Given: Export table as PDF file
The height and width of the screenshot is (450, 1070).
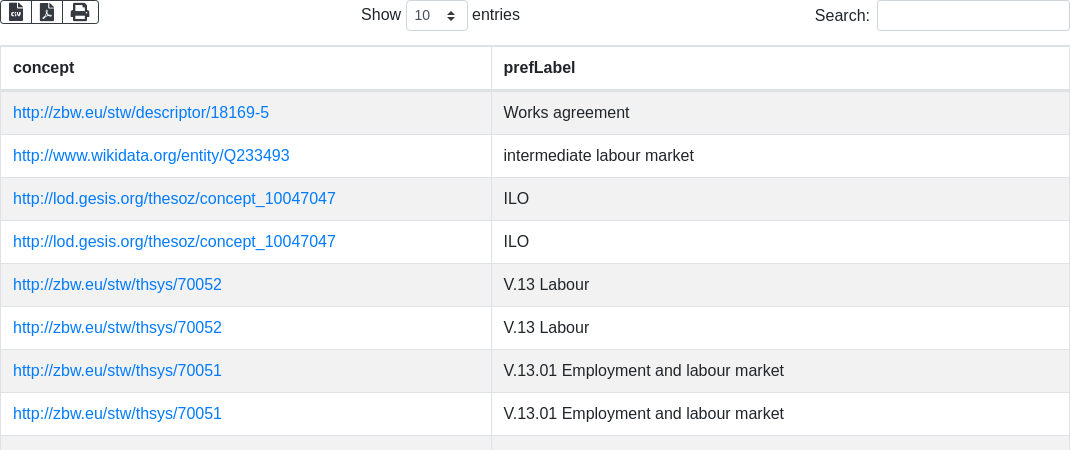Looking at the screenshot, I should pos(47,12).
